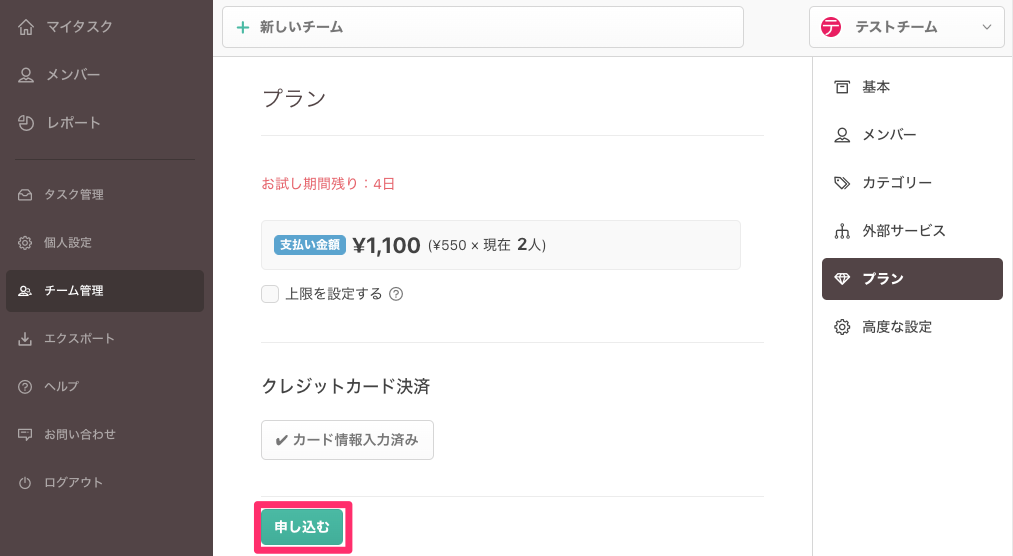The image size is (1013, 556).
Task: Click the 申し込む button
Action: (x=302, y=527)
